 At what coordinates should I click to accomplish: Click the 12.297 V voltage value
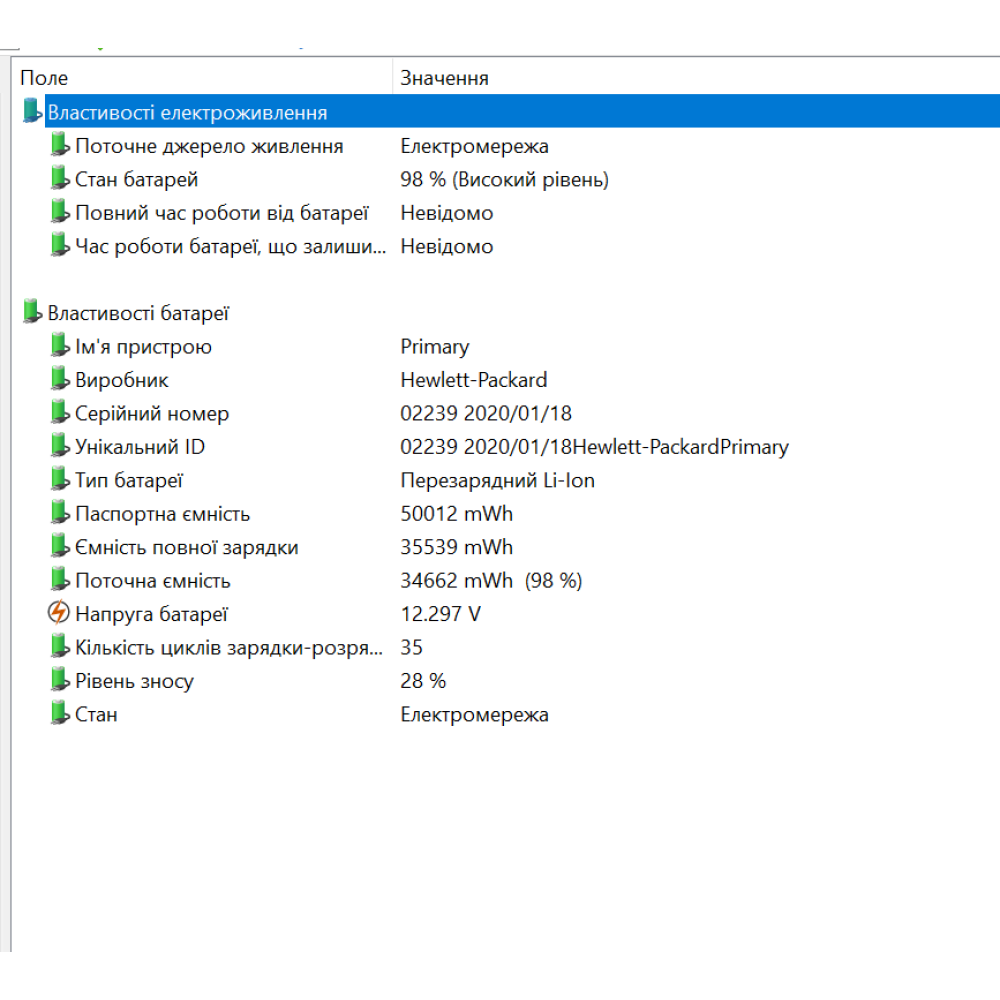point(440,614)
